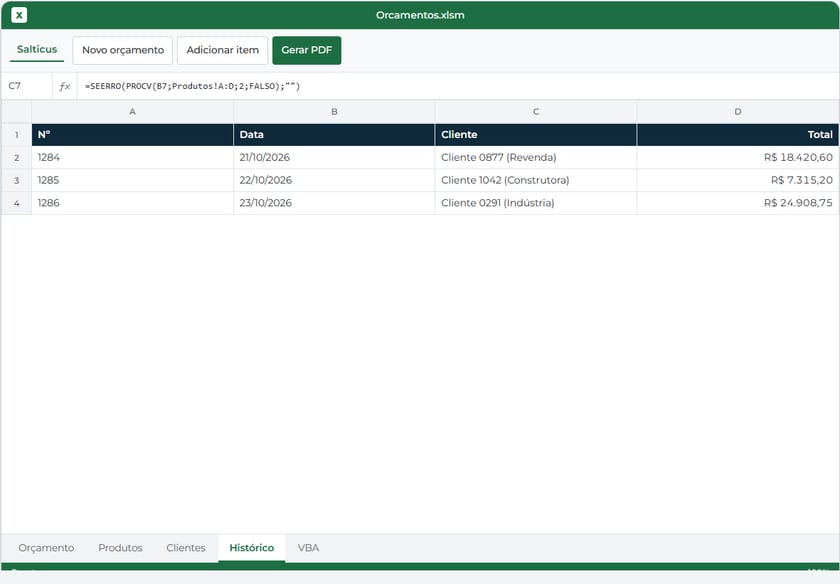Screen dimensions: 840x584
Task: Select column C header
Action: (x=536, y=111)
